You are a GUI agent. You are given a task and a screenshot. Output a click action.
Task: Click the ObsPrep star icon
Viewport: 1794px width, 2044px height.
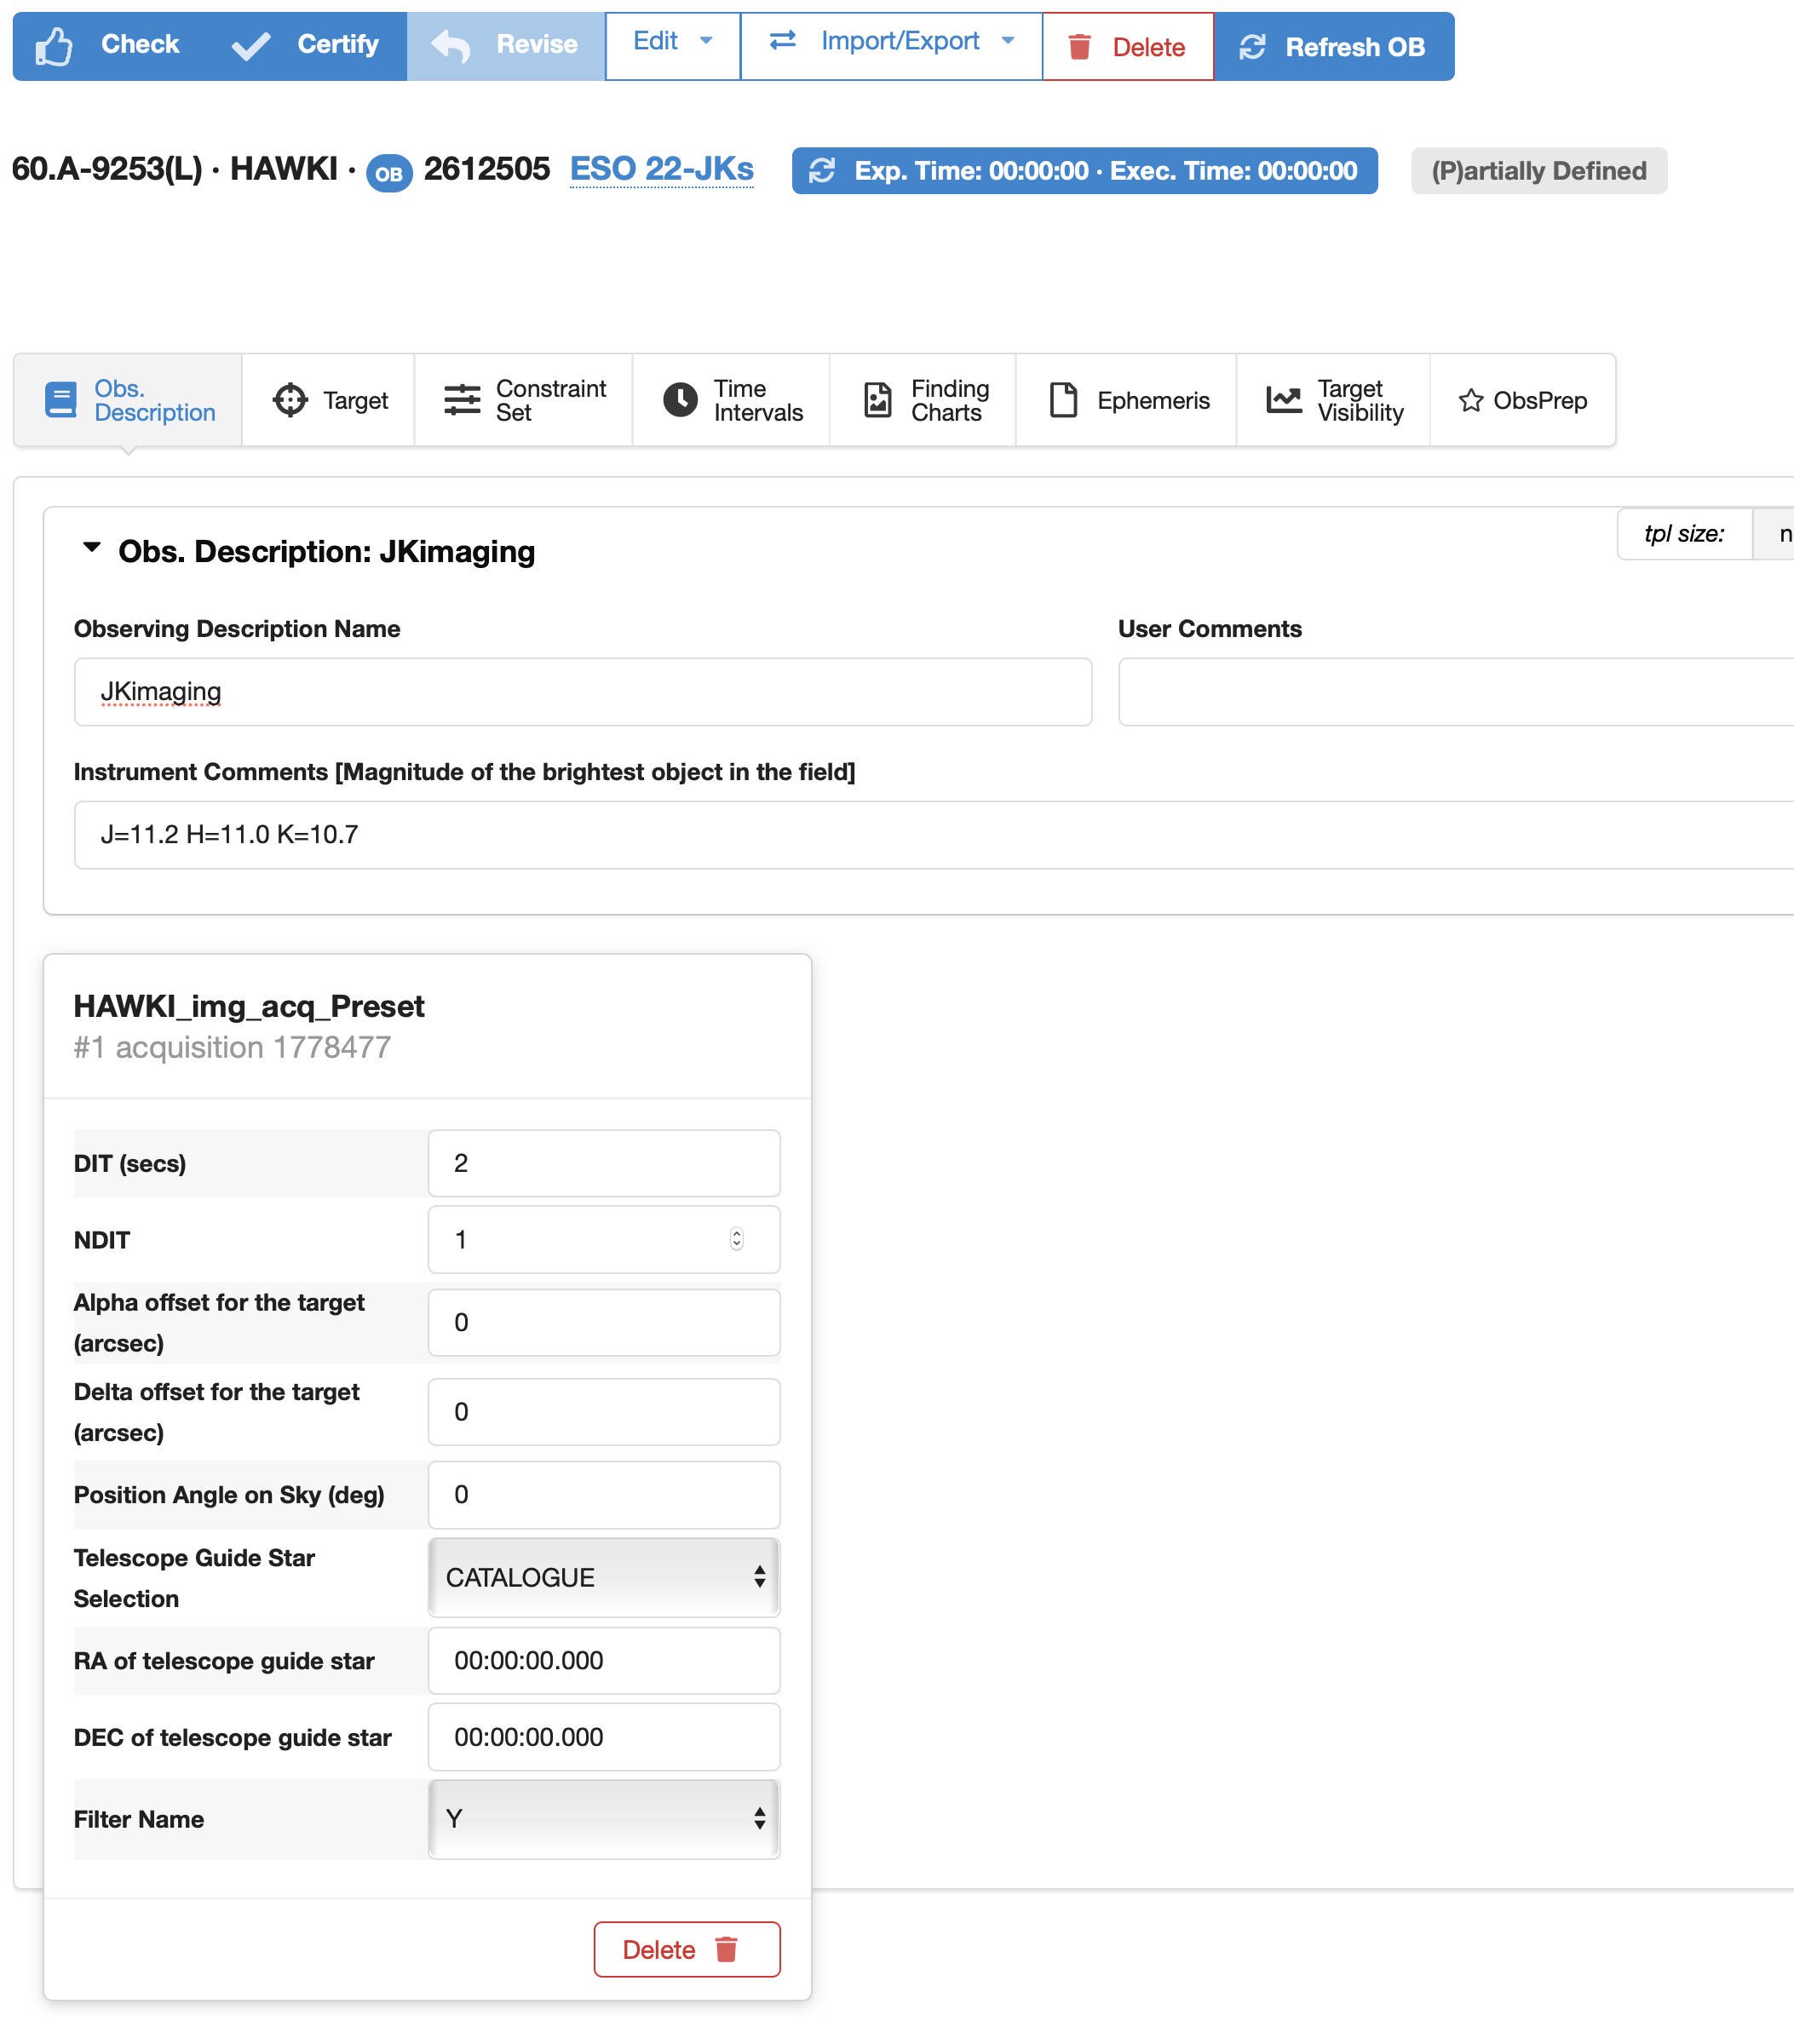[1470, 400]
